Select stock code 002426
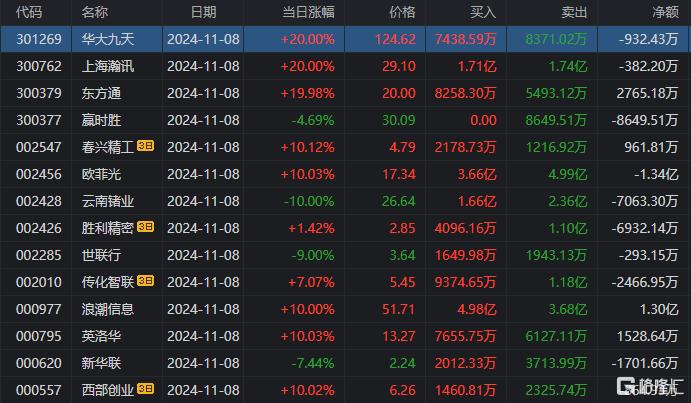Screen dimensions: 691x403 point(39,228)
